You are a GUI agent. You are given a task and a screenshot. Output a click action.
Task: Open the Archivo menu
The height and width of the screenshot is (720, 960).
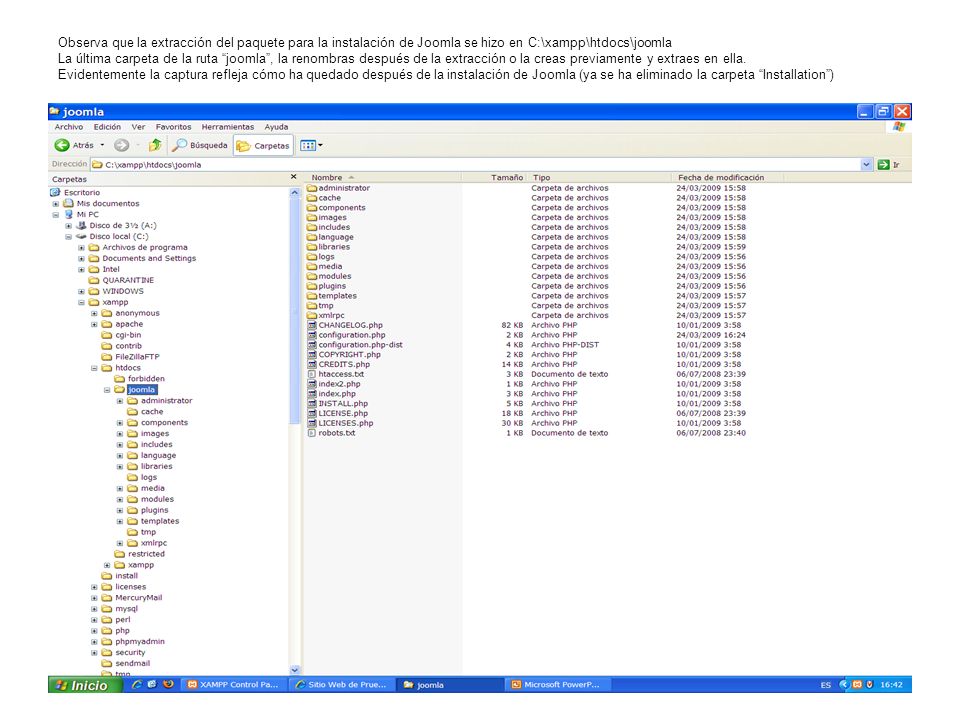coord(69,127)
